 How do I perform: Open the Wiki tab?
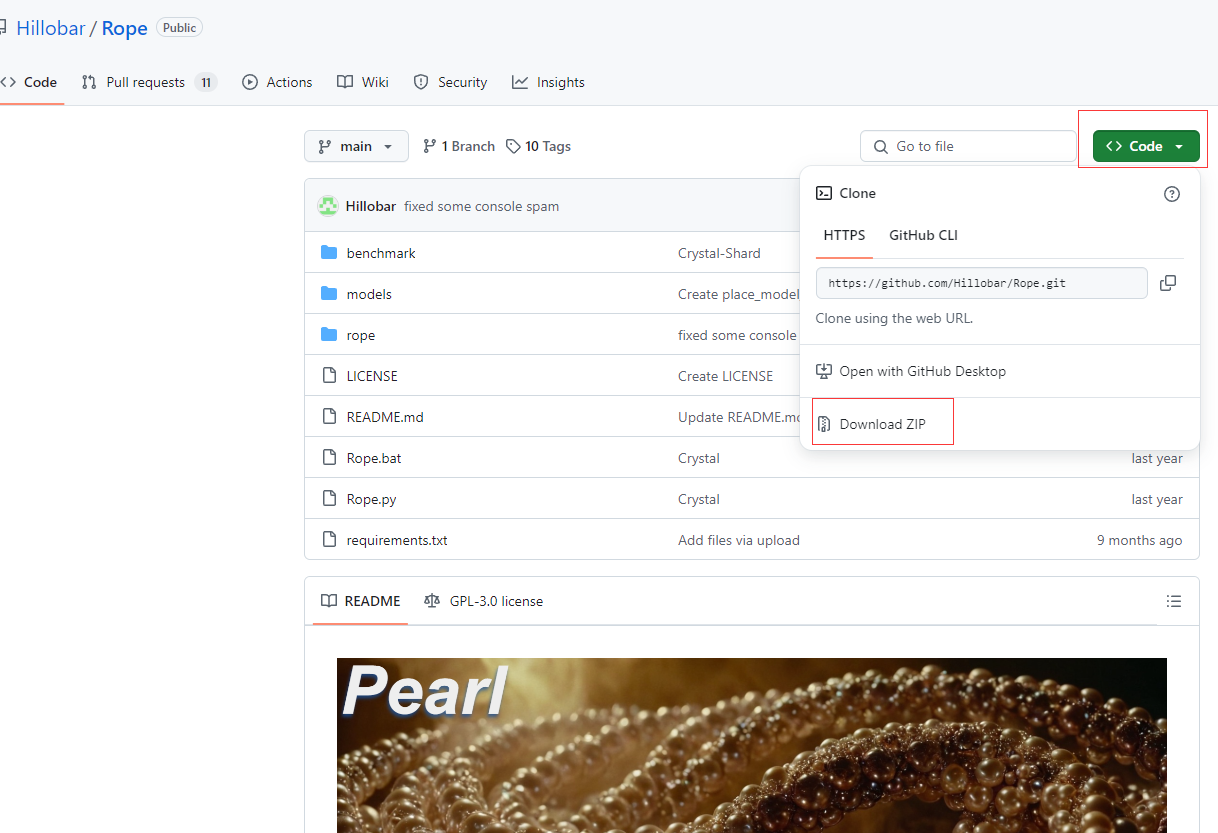click(x=363, y=82)
